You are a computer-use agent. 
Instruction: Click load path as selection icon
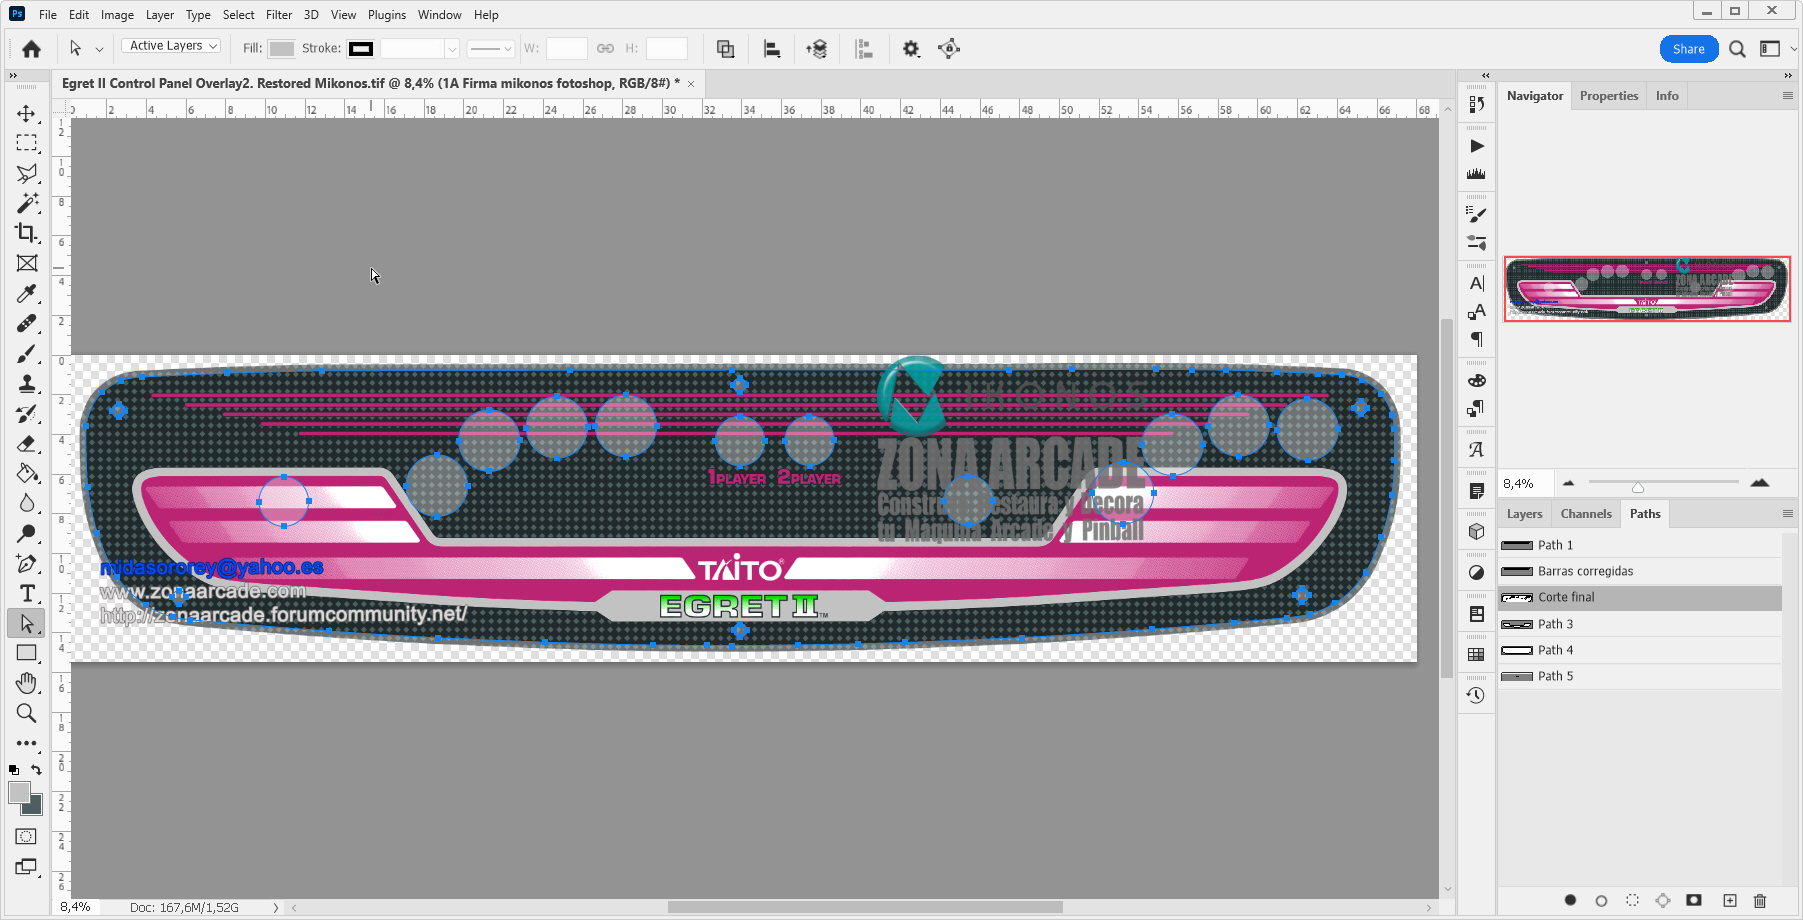(x=1632, y=901)
